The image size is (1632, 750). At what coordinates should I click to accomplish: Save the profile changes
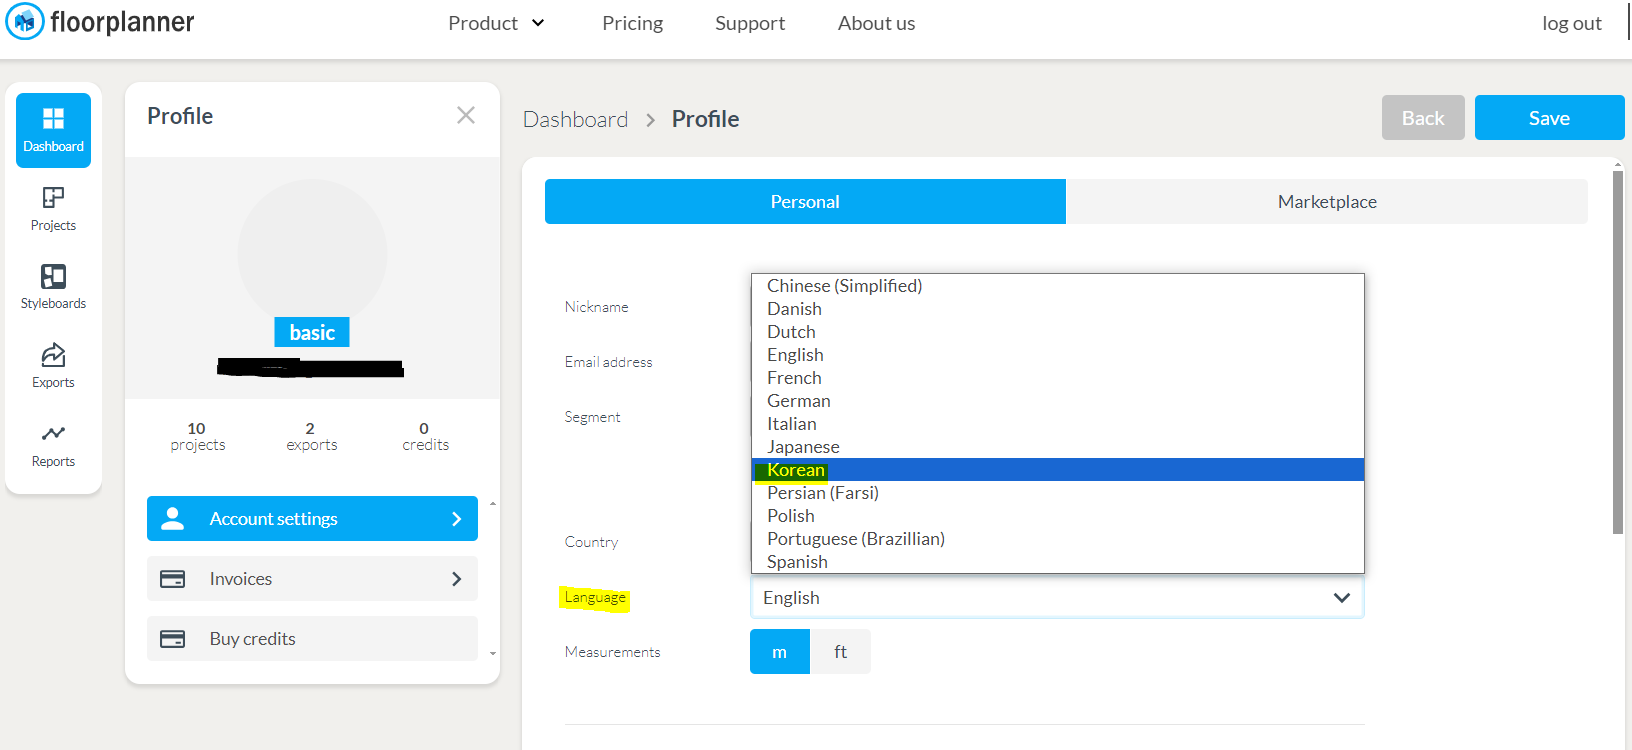1549,118
